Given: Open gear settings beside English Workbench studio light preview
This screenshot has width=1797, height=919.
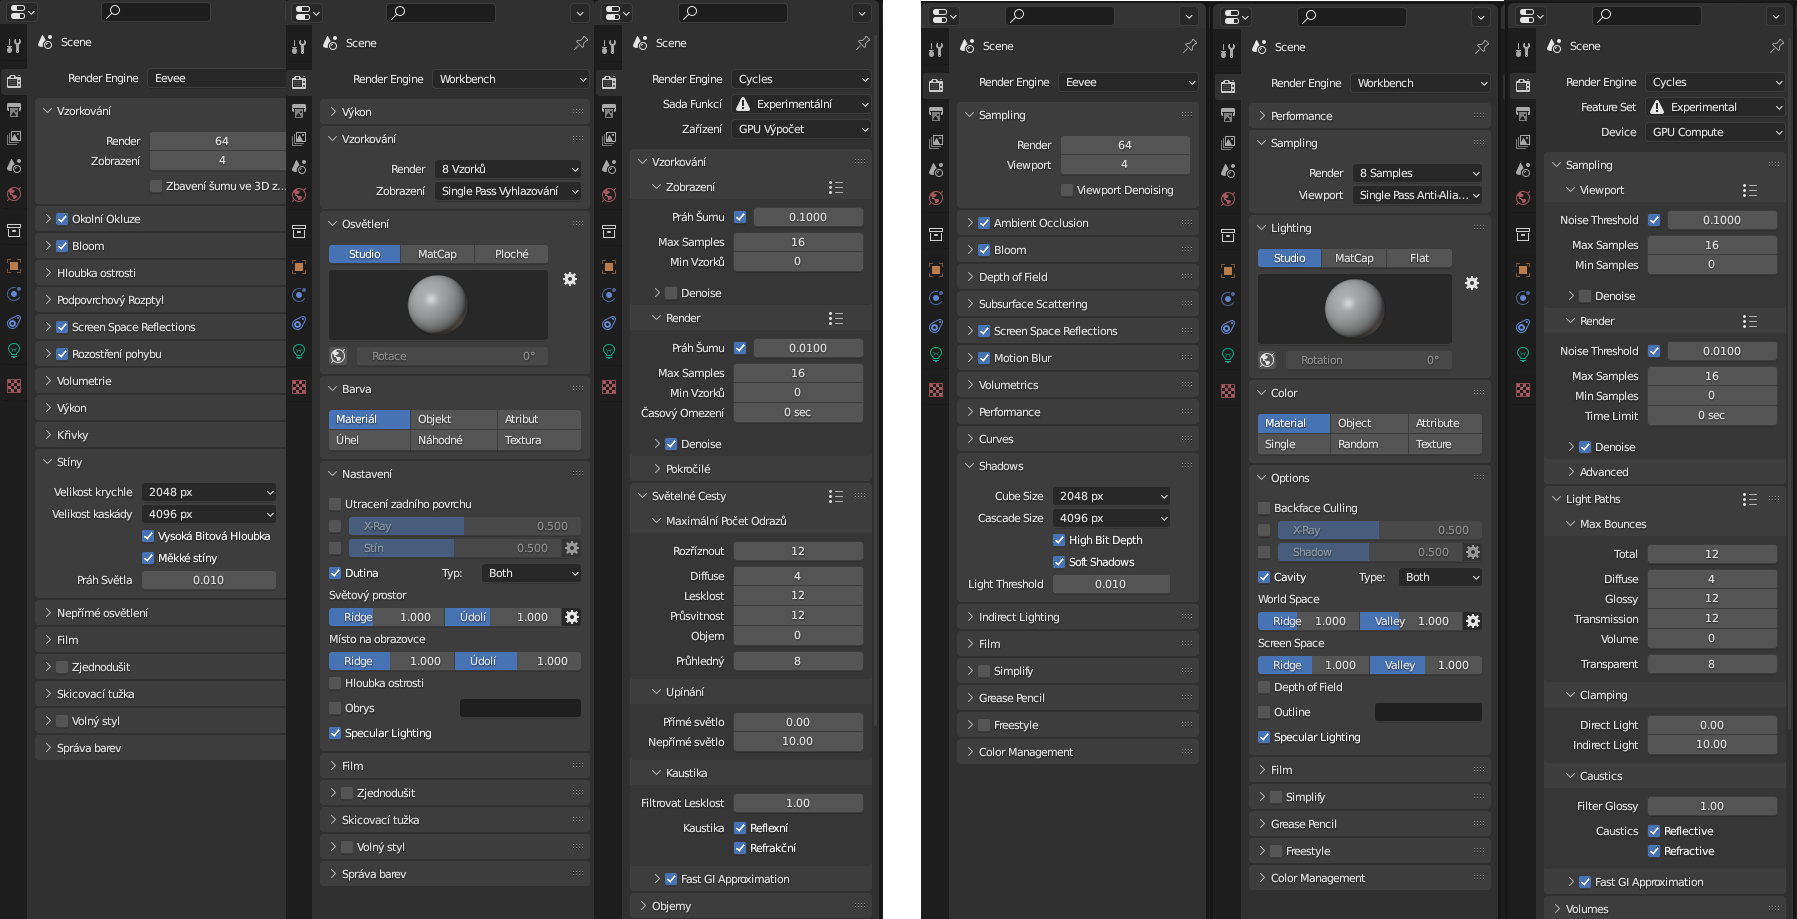Looking at the screenshot, I should point(1472,283).
